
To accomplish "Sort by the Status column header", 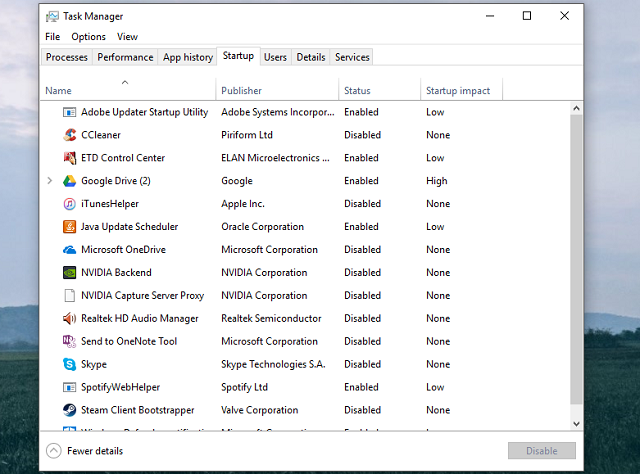I will tap(380, 89).
